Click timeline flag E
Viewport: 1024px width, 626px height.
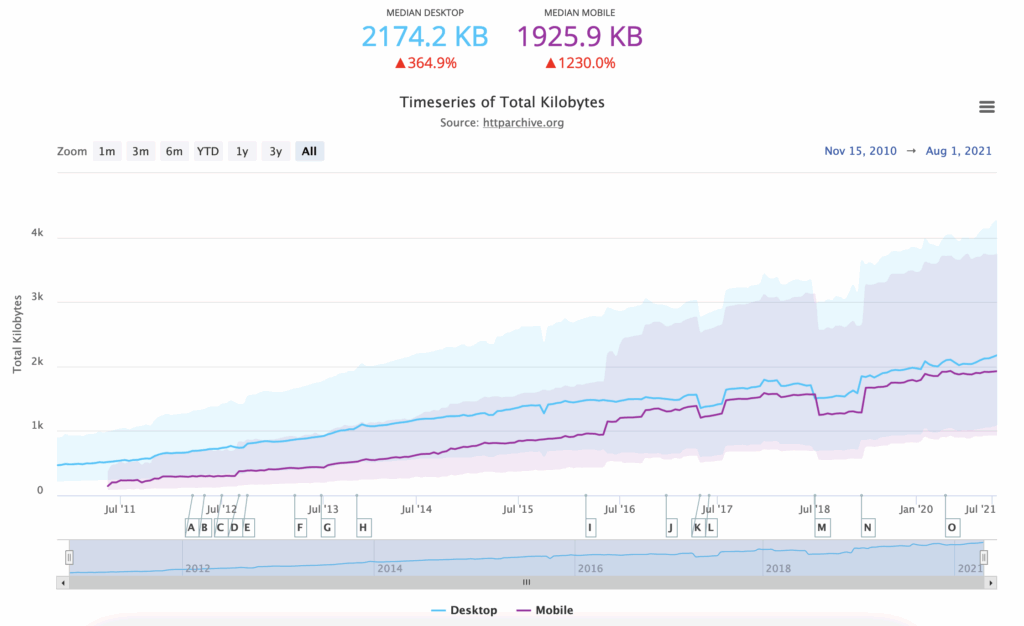(248, 527)
